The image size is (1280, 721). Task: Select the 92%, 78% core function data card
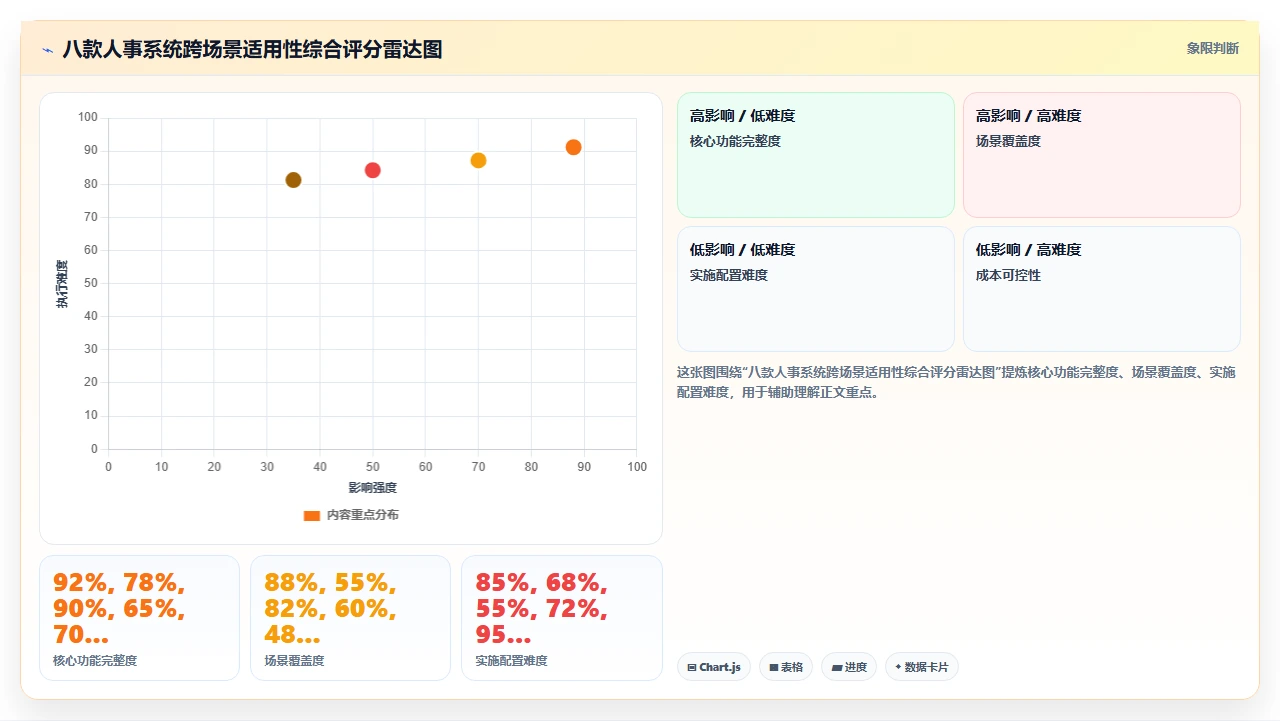[139, 618]
